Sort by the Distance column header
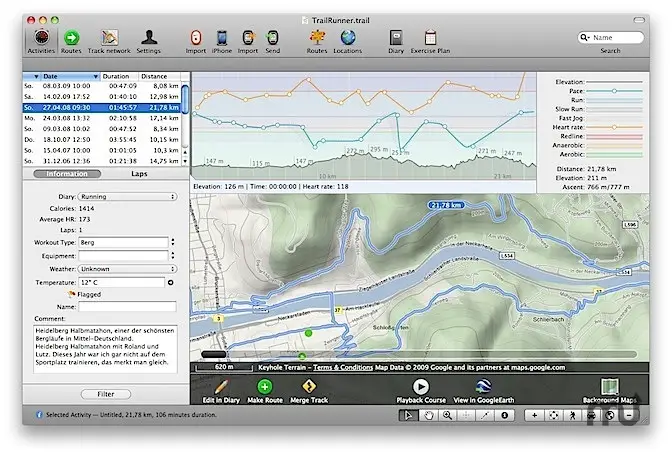 (x=159, y=76)
